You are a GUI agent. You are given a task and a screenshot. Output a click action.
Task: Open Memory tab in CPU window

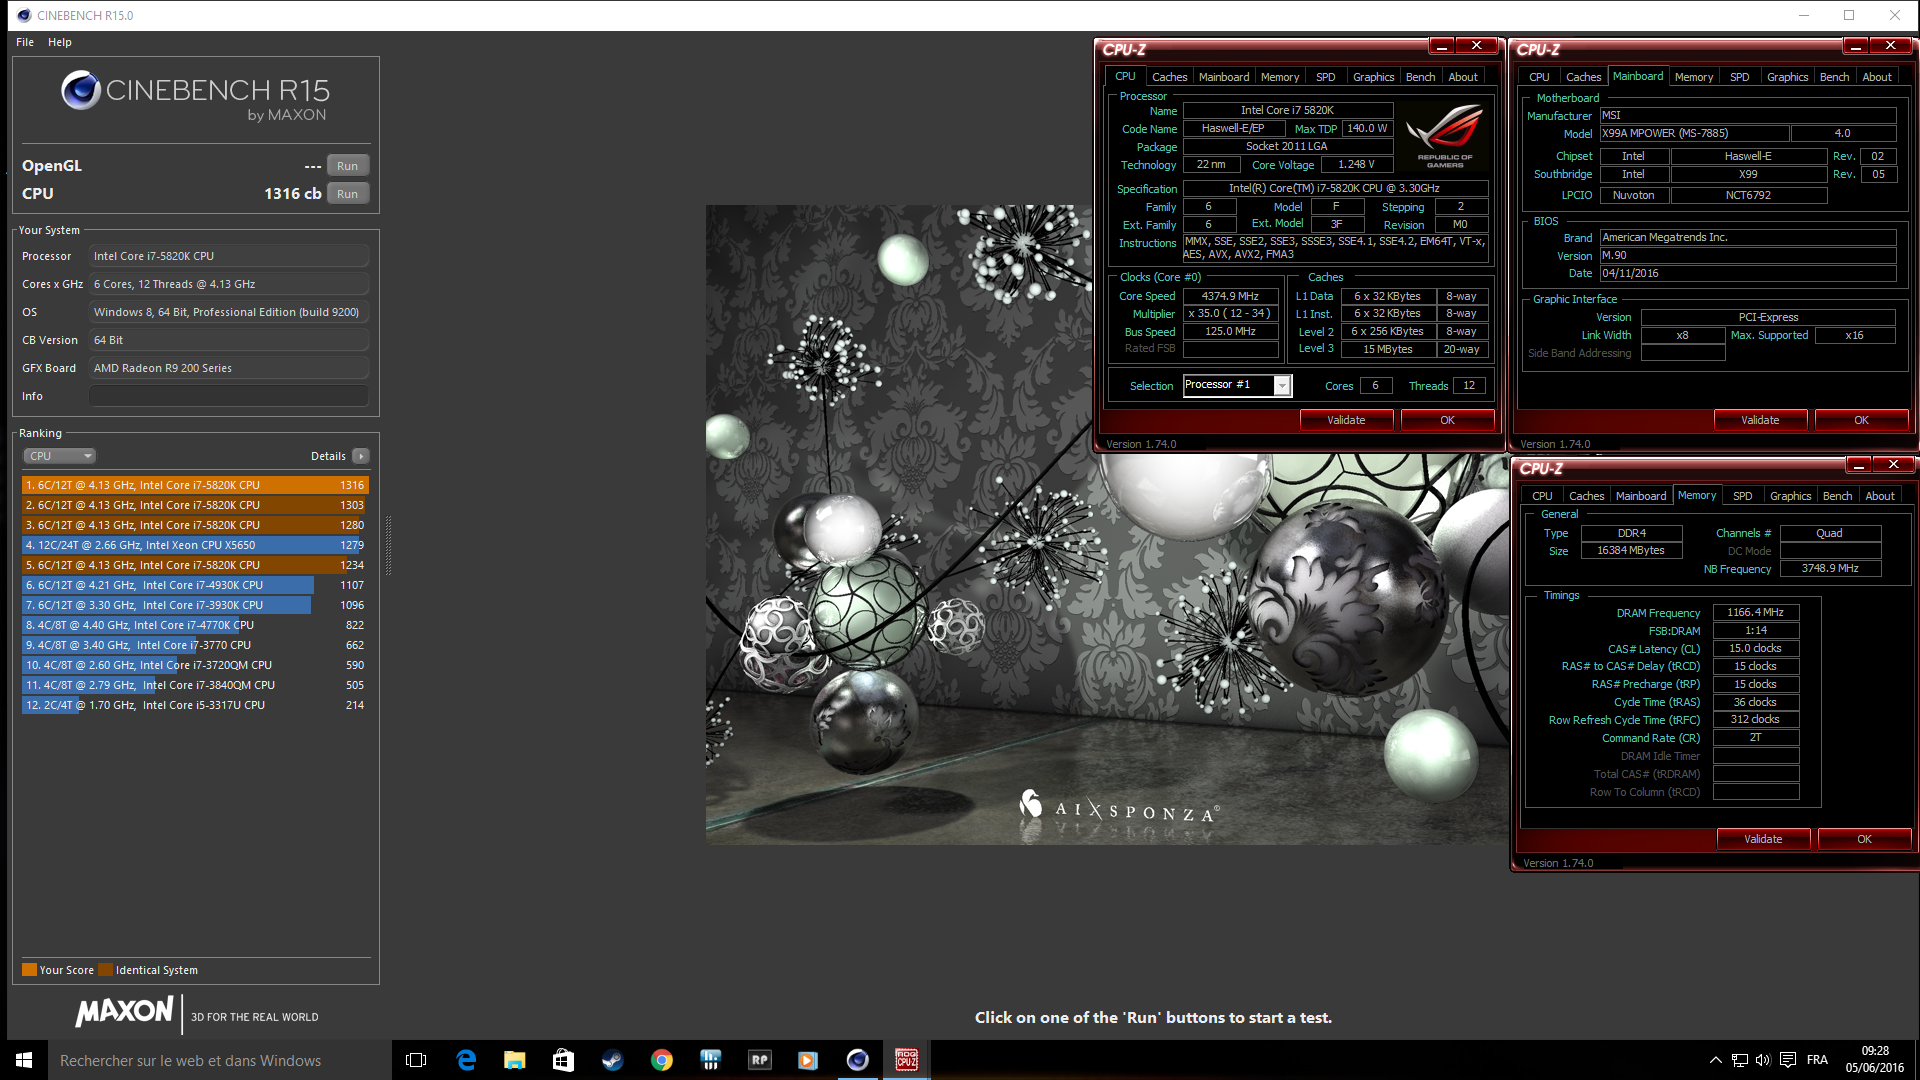(1280, 77)
